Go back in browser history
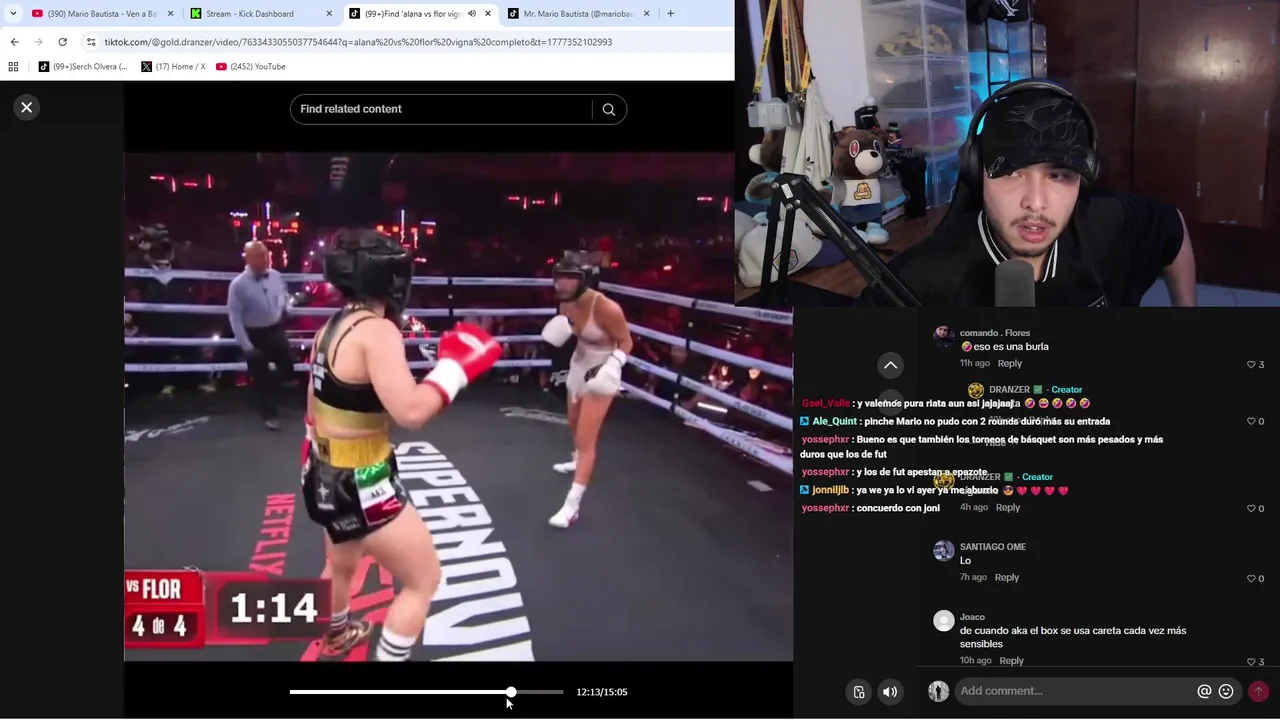 coord(14,42)
